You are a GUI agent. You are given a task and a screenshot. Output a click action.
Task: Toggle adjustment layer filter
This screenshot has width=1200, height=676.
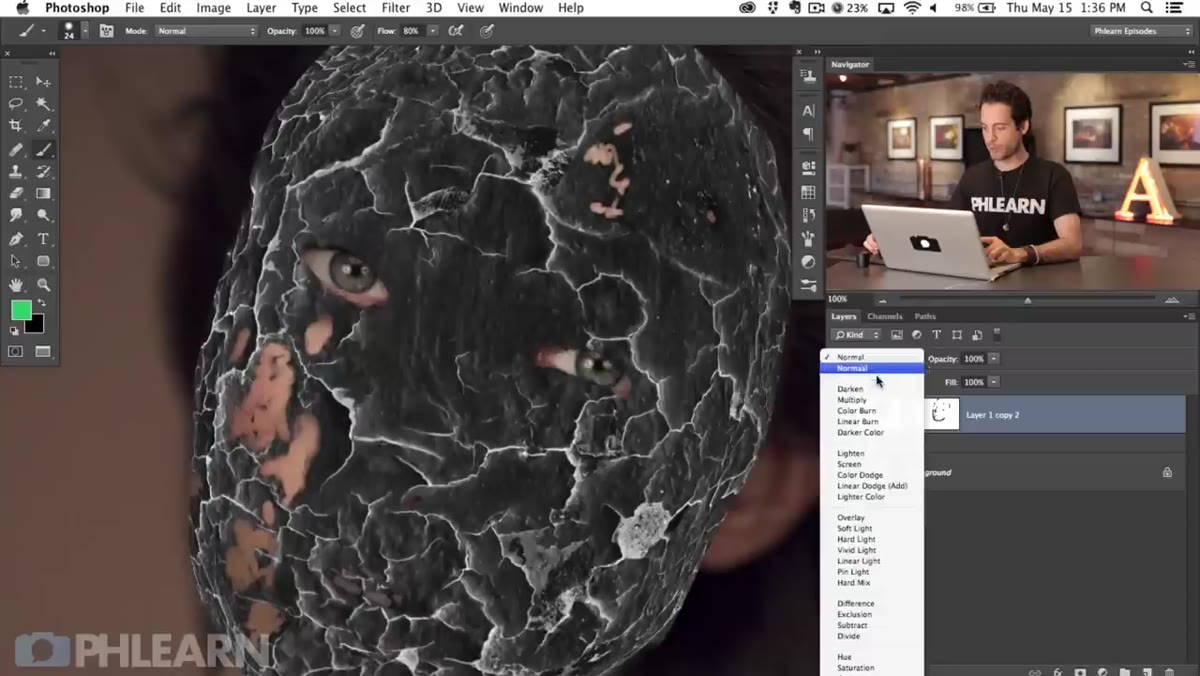[x=917, y=335]
